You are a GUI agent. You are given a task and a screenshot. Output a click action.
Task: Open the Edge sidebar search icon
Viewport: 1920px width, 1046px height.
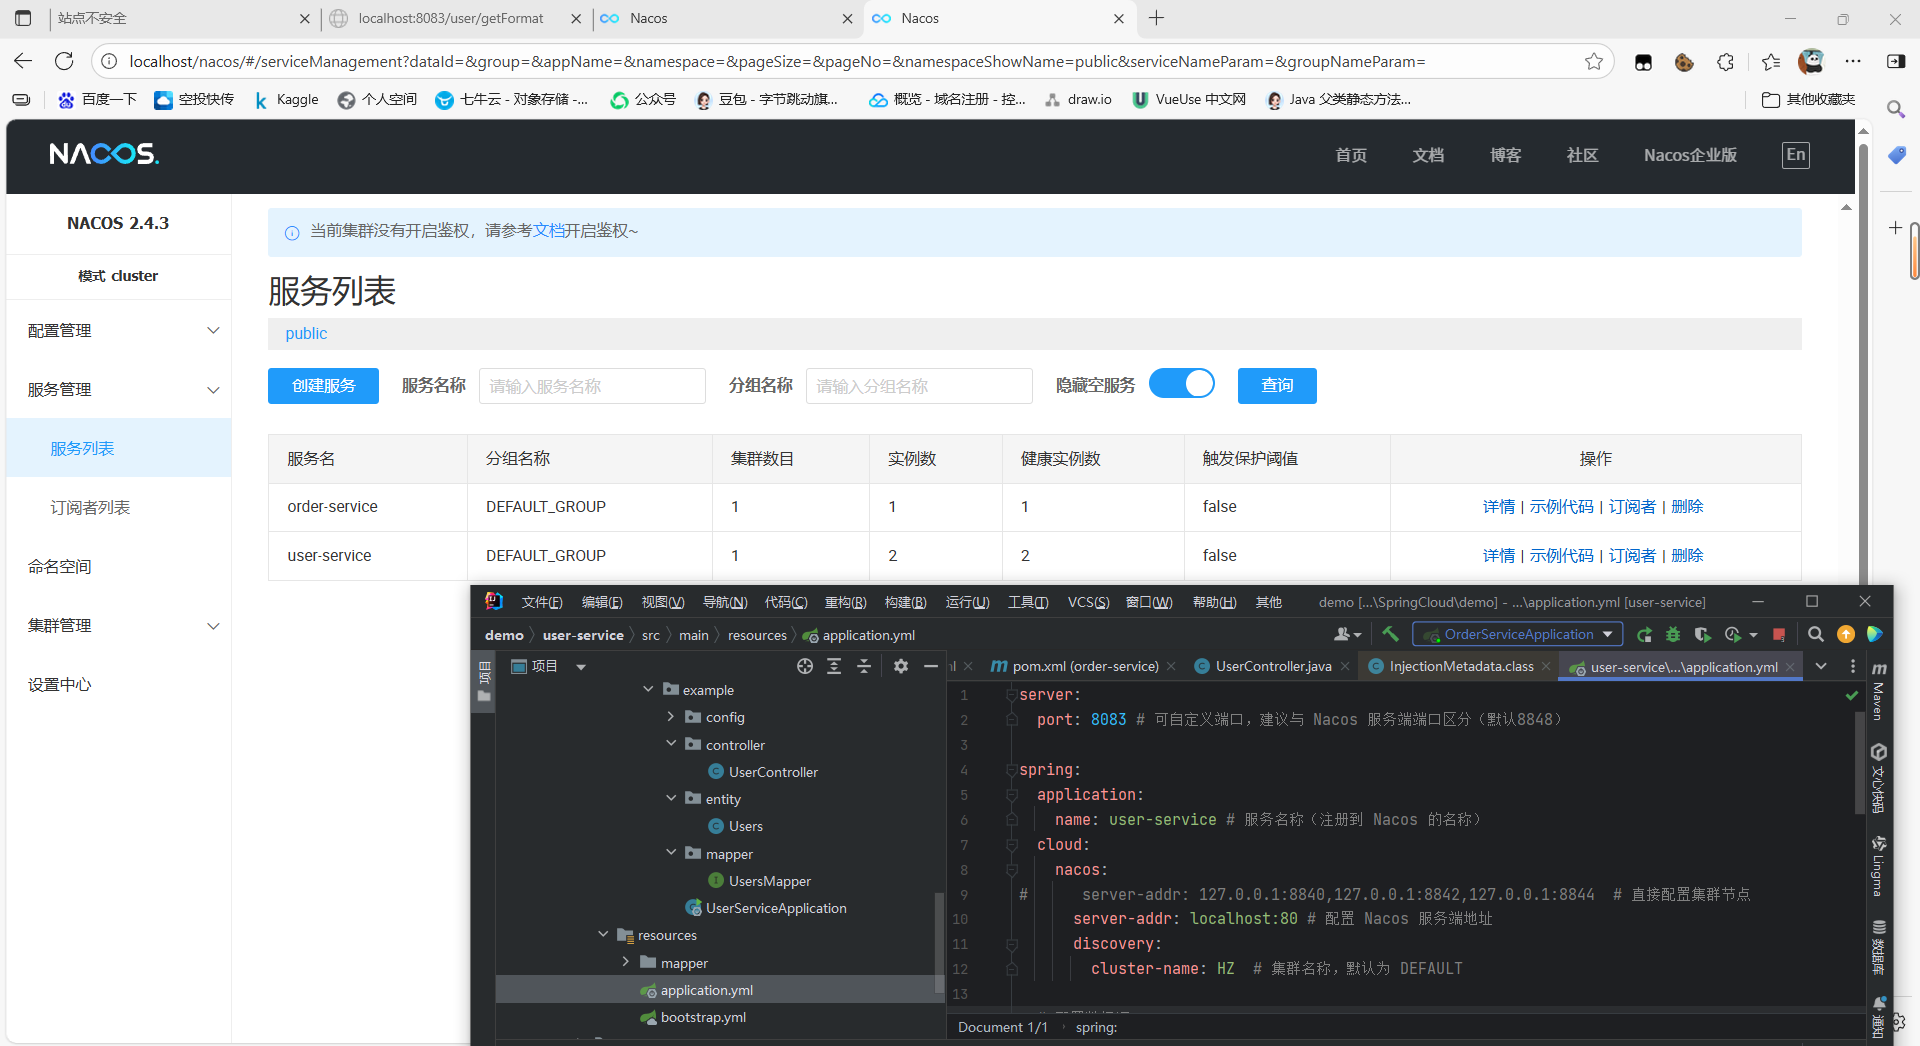(x=1895, y=109)
